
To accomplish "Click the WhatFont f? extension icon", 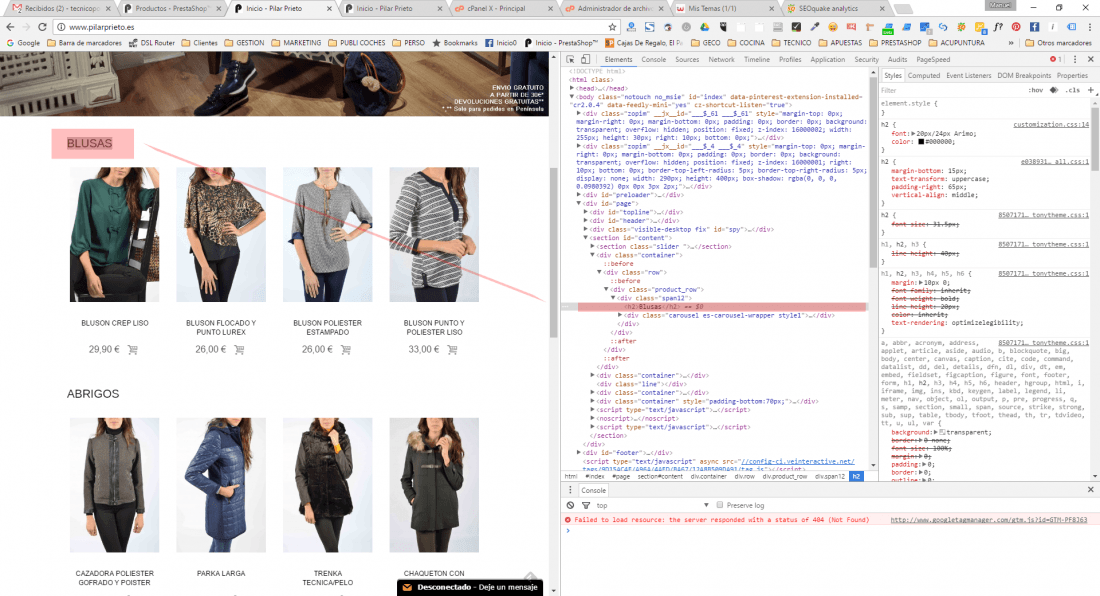I will (998, 27).
